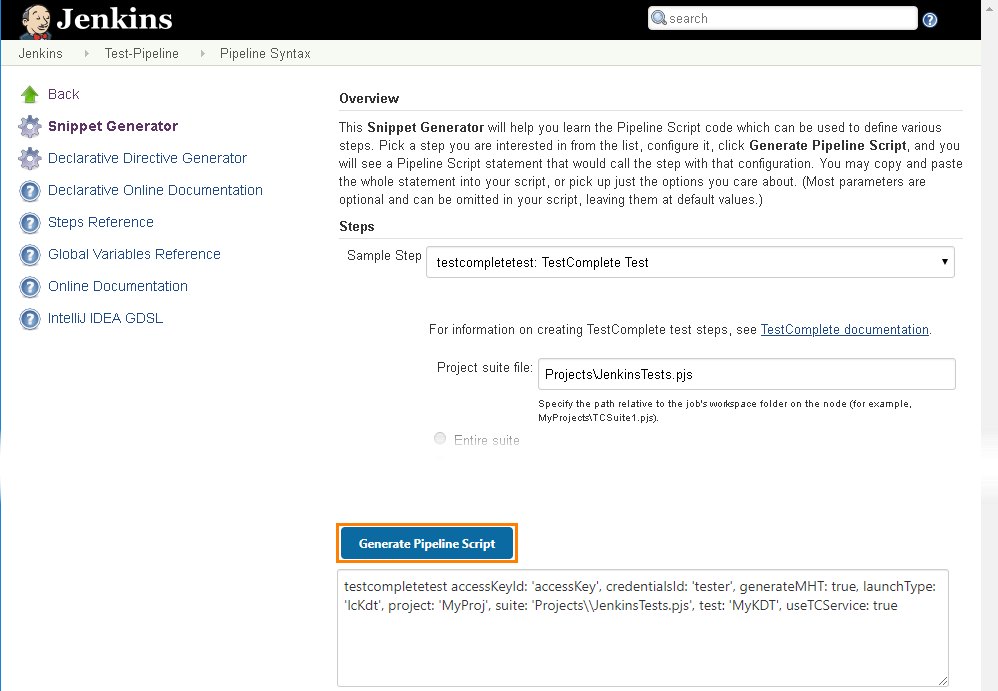The height and width of the screenshot is (691, 998).
Task: Select the IntelliJ IDEA GDSL icon
Action: pyautogui.click(x=31, y=318)
